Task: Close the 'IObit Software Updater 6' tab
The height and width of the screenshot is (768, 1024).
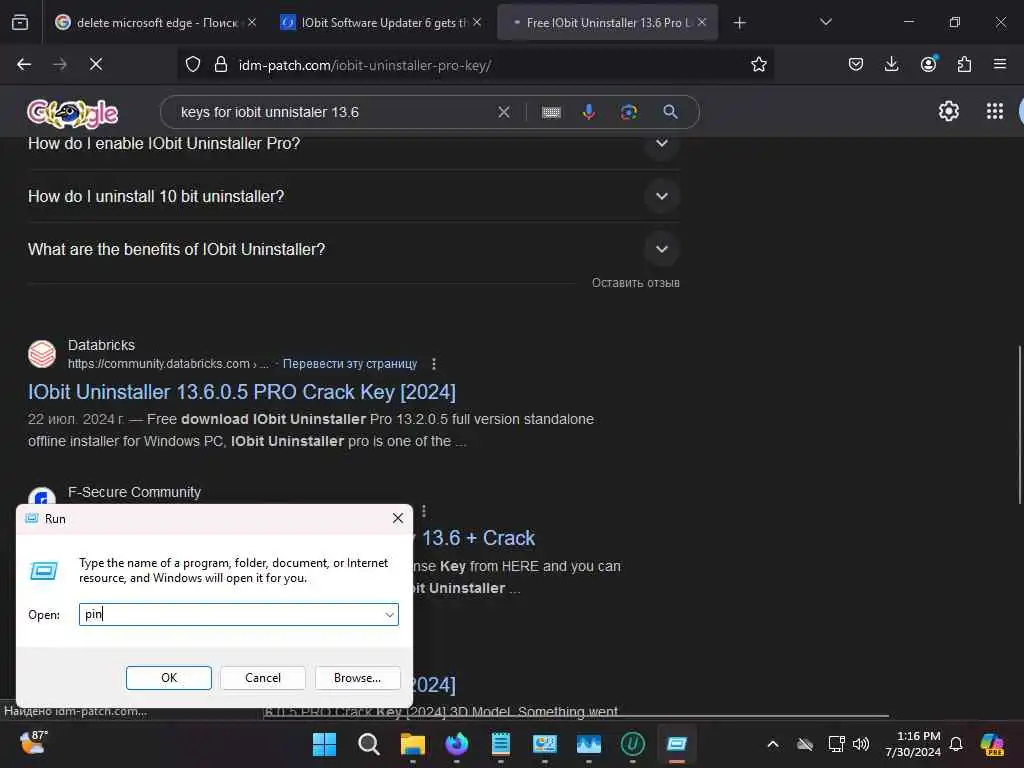Action: pyautogui.click(x=477, y=22)
